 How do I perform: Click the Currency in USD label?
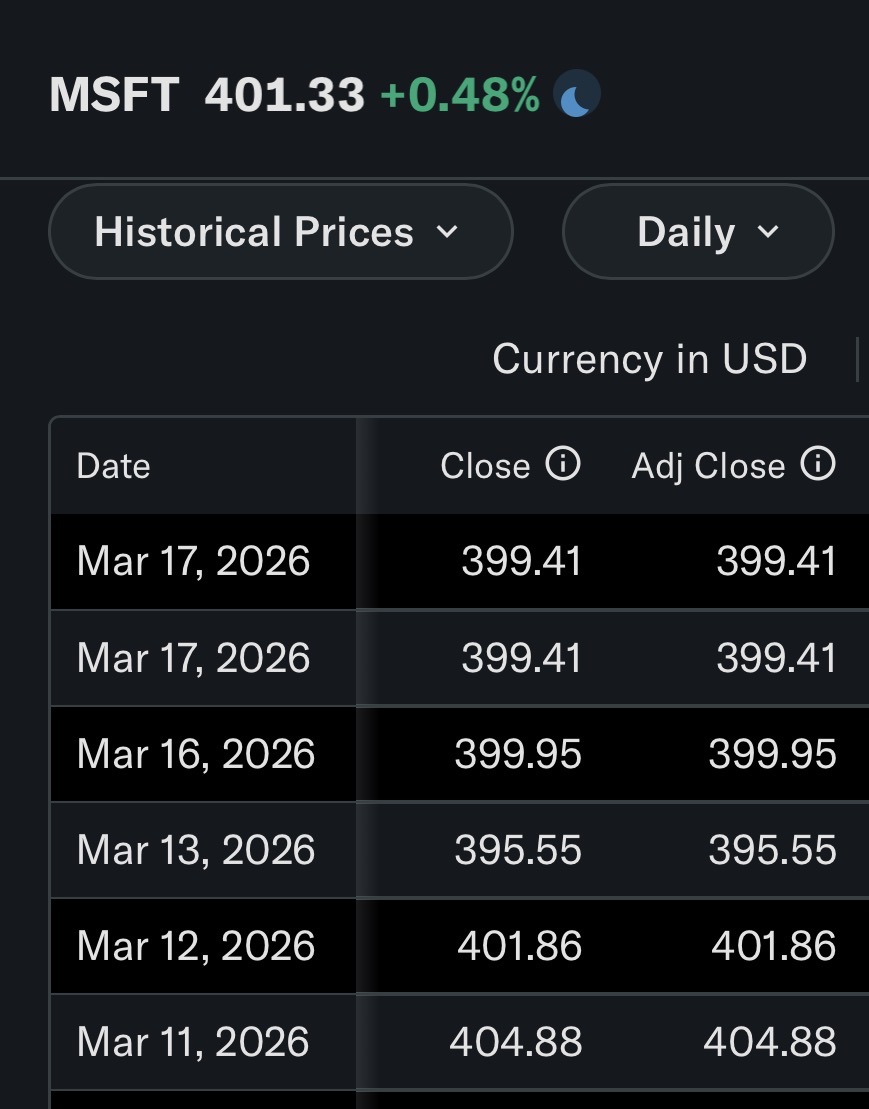coord(649,359)
